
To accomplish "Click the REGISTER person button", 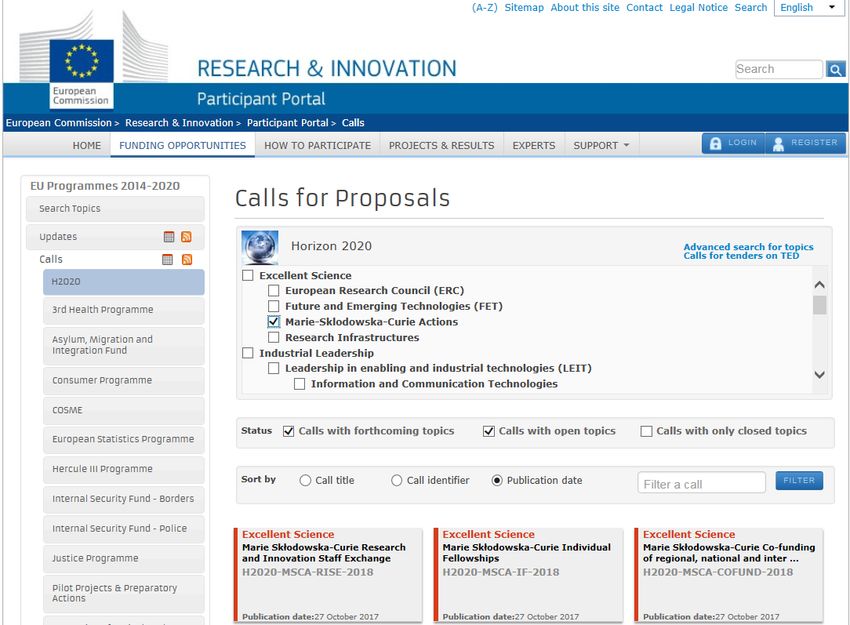I will (806, 143).
